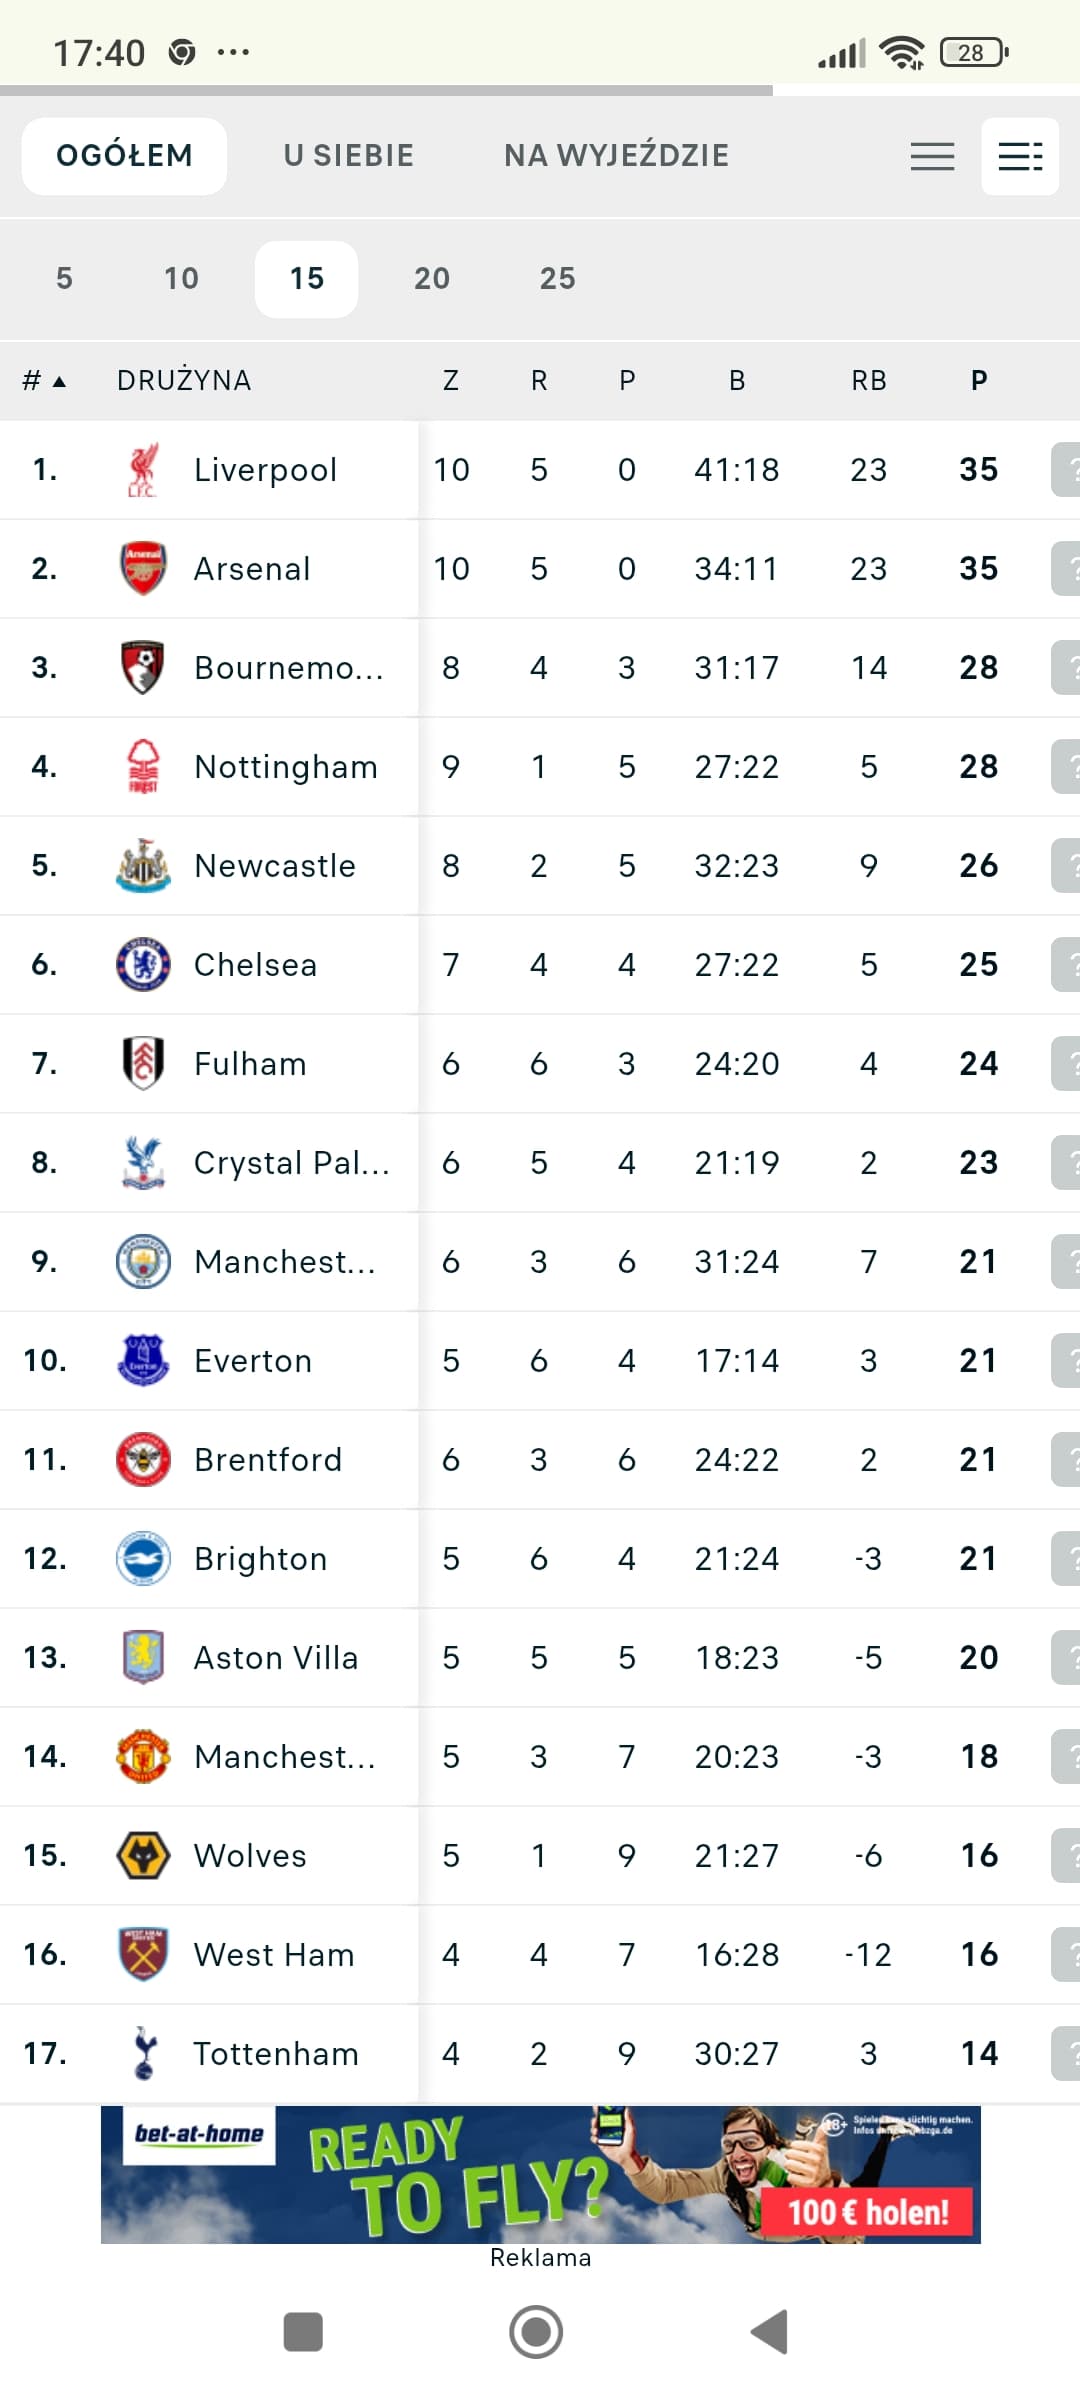
Task: Select the OGÓŁEM tab
Action: 124,156
